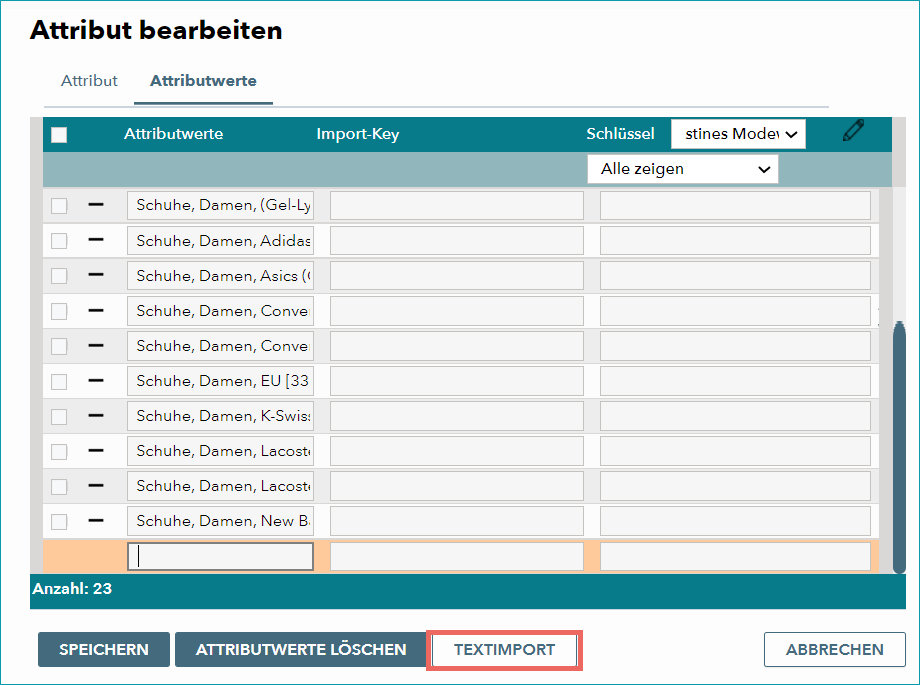Click minus icon for Schuhe, Damen, K-Swiss row
Image resolution: width=920 pixels, height=685 pixels.
pos(96,416)
